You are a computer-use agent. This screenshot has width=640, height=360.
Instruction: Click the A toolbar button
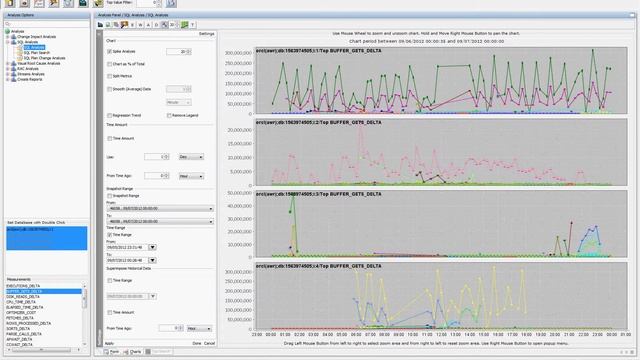pyautogui.click(x=148, y=25)
